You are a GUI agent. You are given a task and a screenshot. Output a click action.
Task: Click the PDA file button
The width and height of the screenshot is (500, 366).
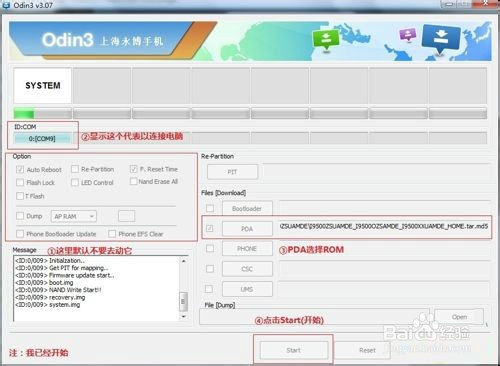[x=247, y=229]
